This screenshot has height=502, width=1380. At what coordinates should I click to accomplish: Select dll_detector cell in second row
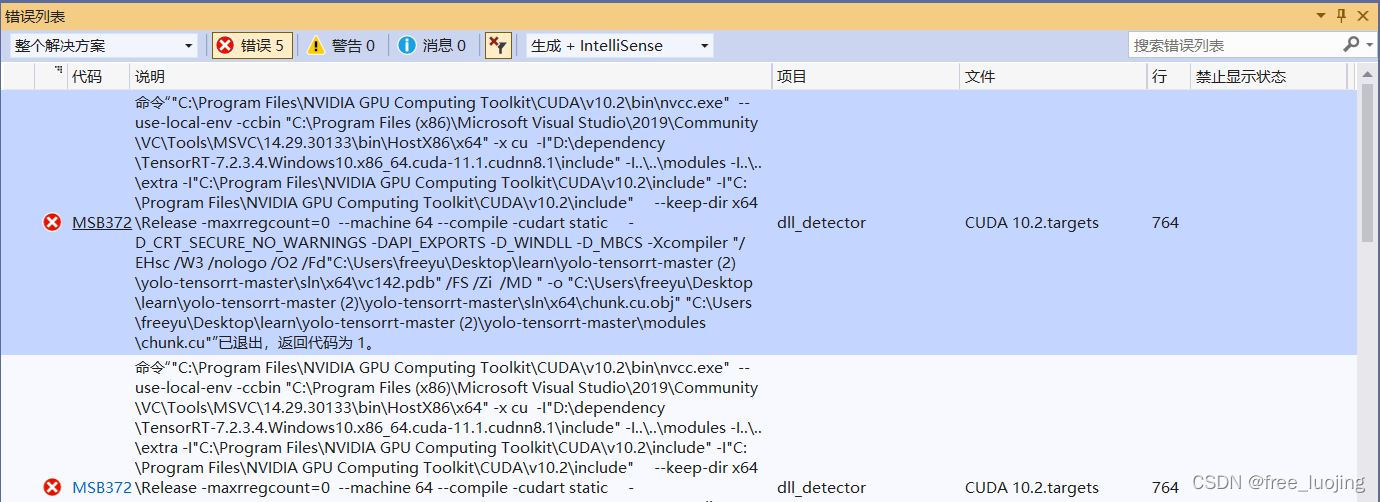pyautogui.click(x=821, y=487)
